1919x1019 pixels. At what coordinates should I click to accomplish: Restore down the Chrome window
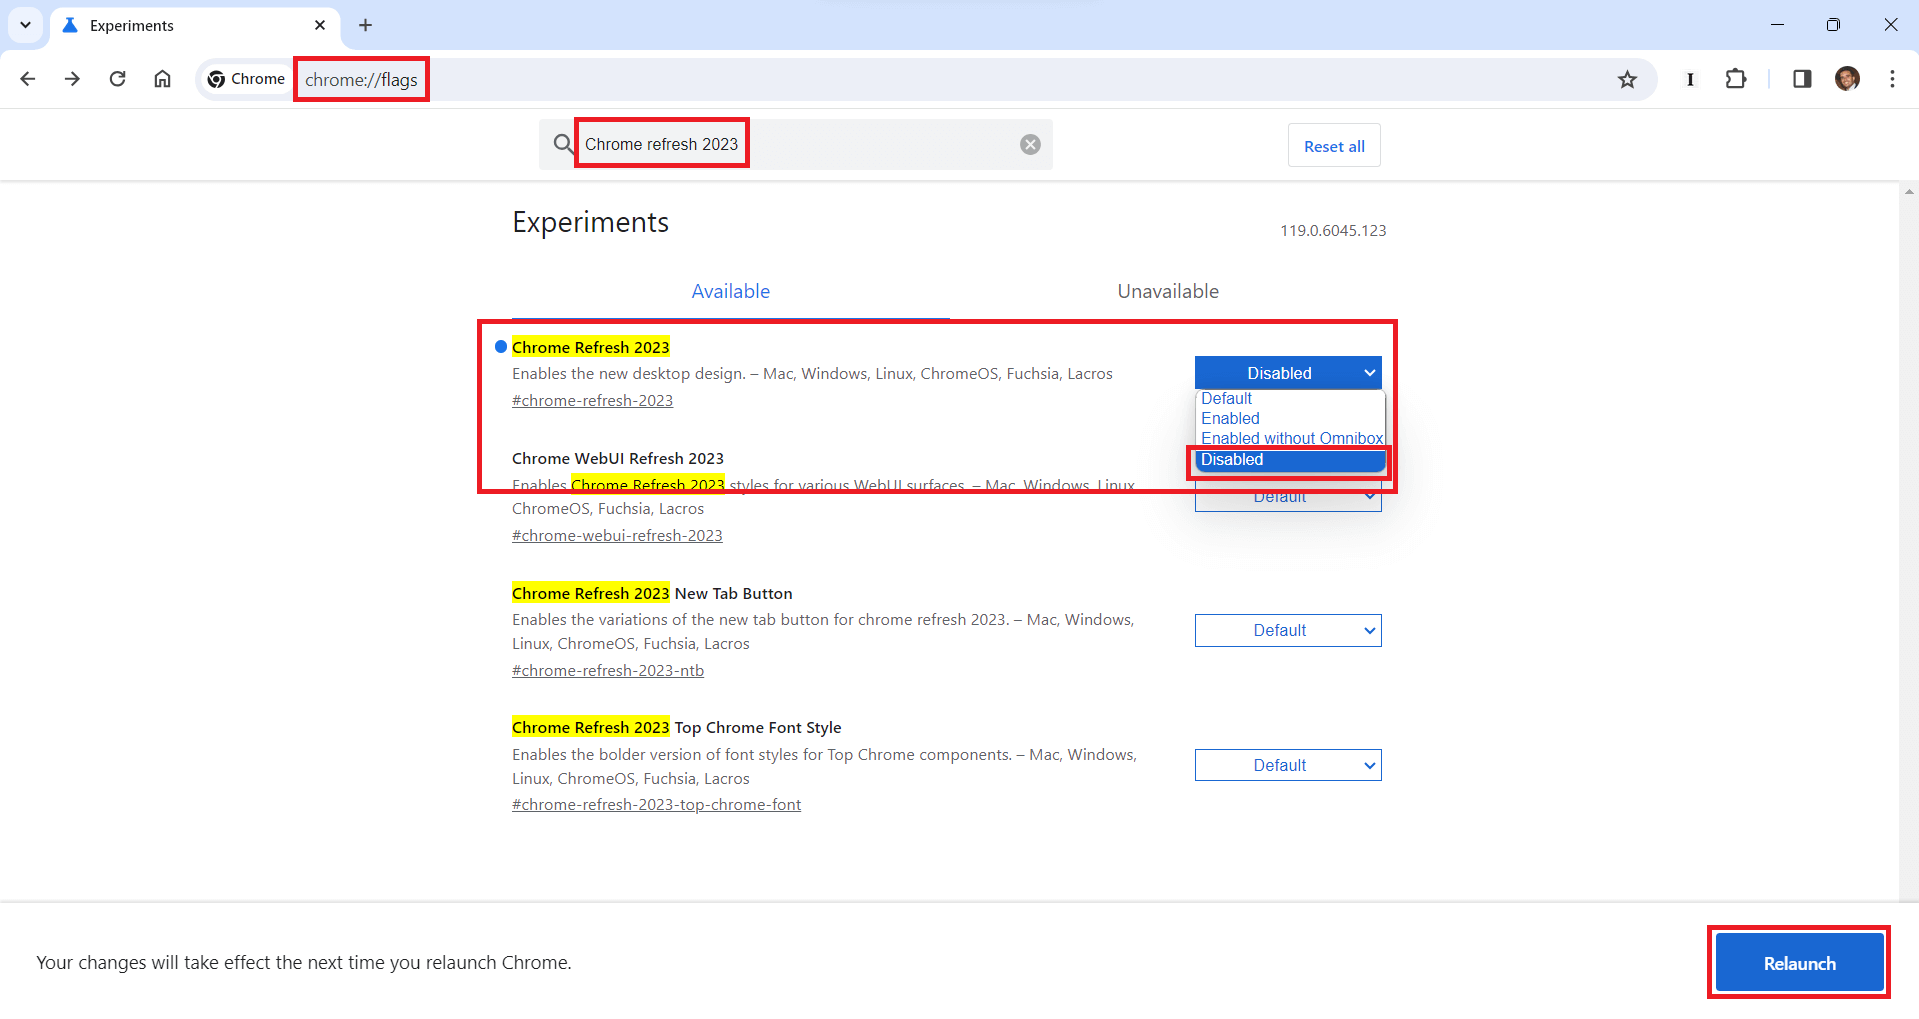(1833, 25)
